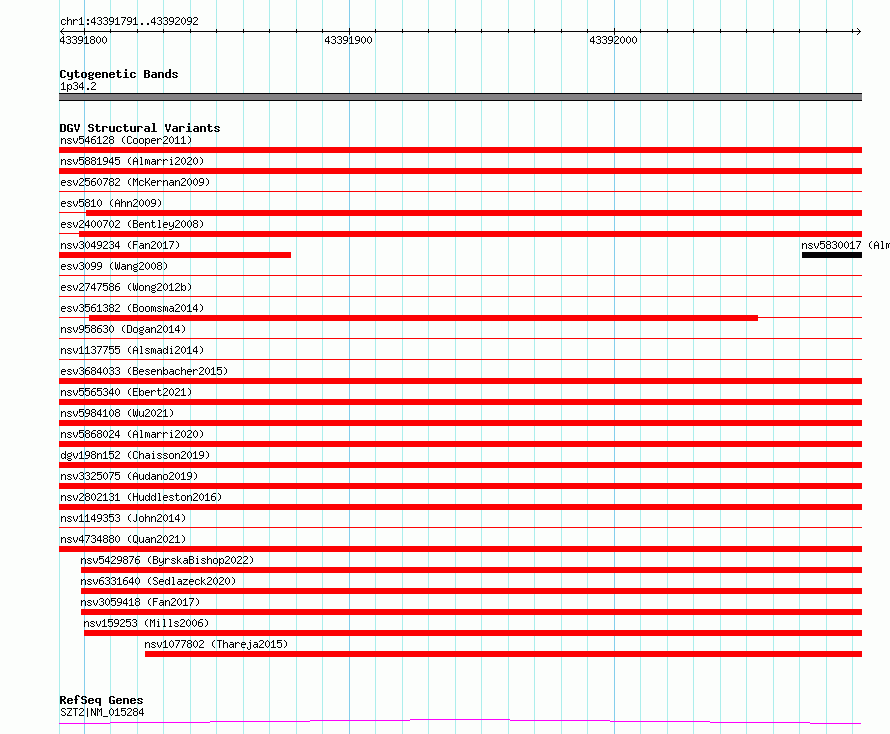Click the black bar under nsv5830017

832,255
